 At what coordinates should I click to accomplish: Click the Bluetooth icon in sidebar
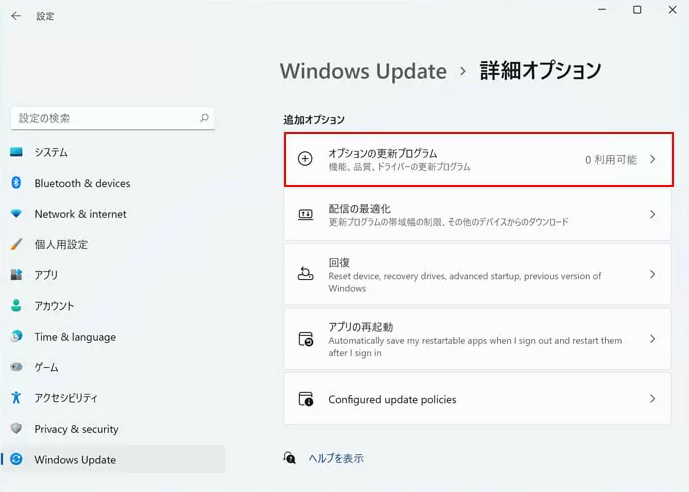pos(16,183)
